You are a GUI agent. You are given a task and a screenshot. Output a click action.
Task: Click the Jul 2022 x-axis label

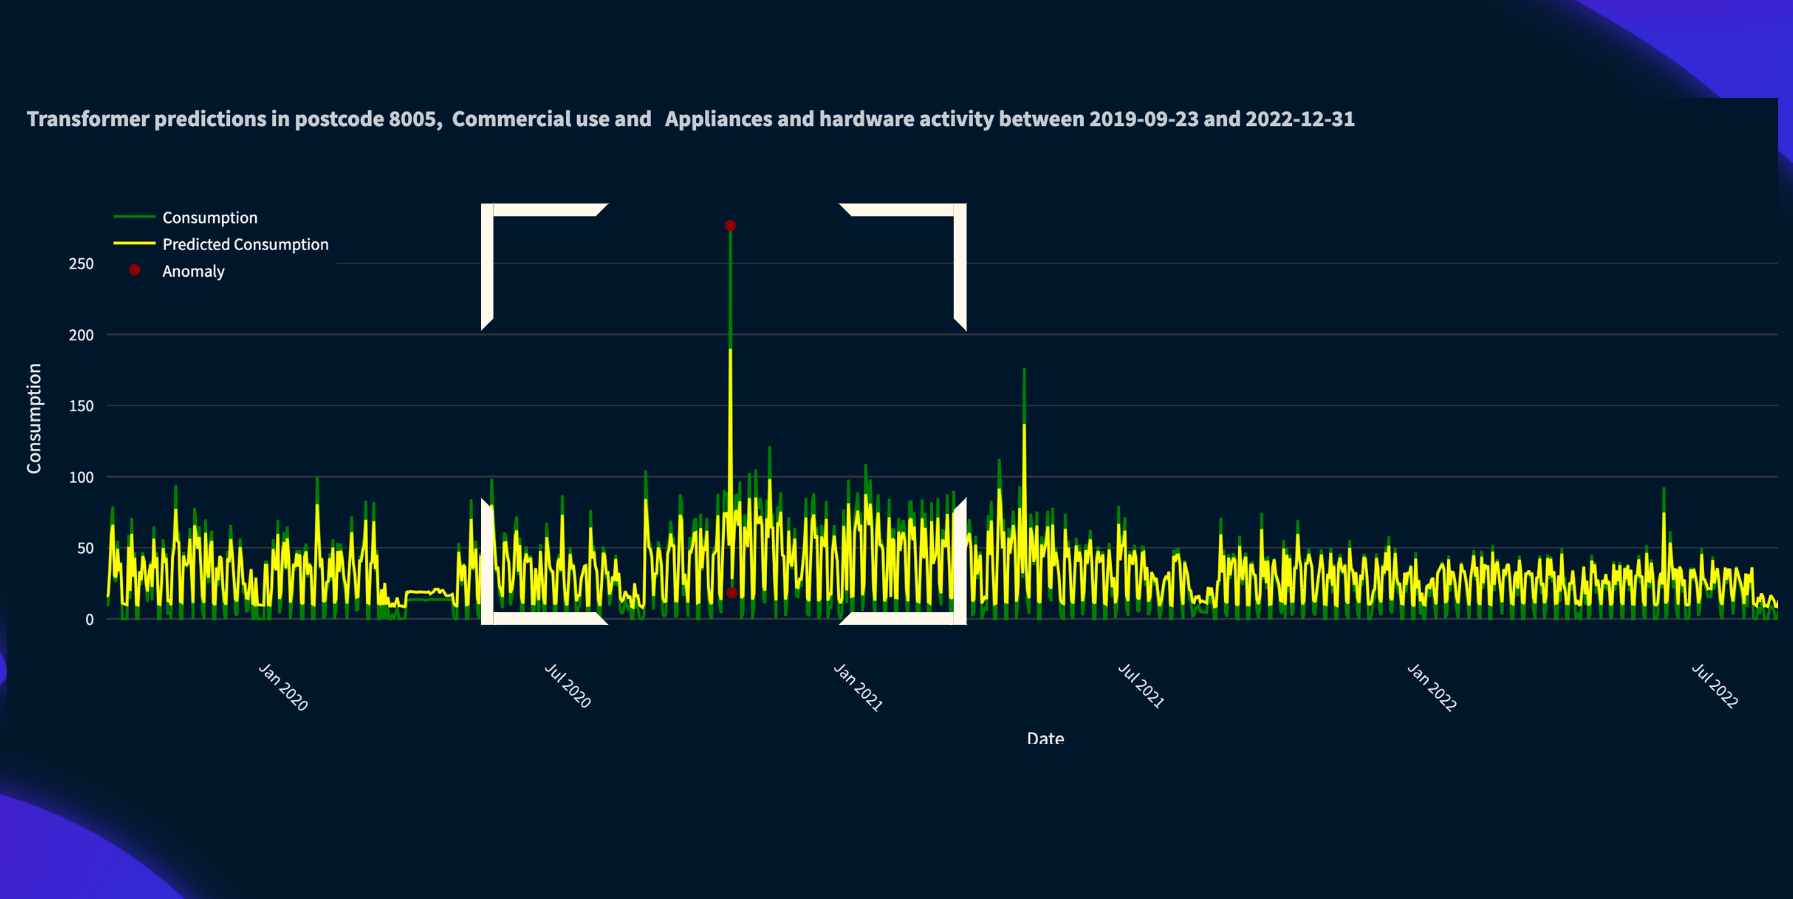point(1715,686)
